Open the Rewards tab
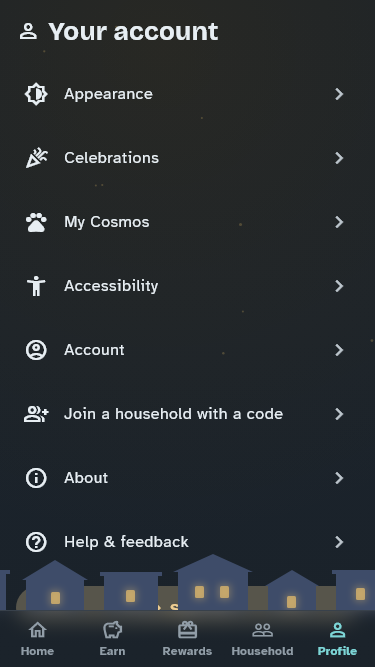The height and width of the screenshot is (667, 375). point(187,638)
